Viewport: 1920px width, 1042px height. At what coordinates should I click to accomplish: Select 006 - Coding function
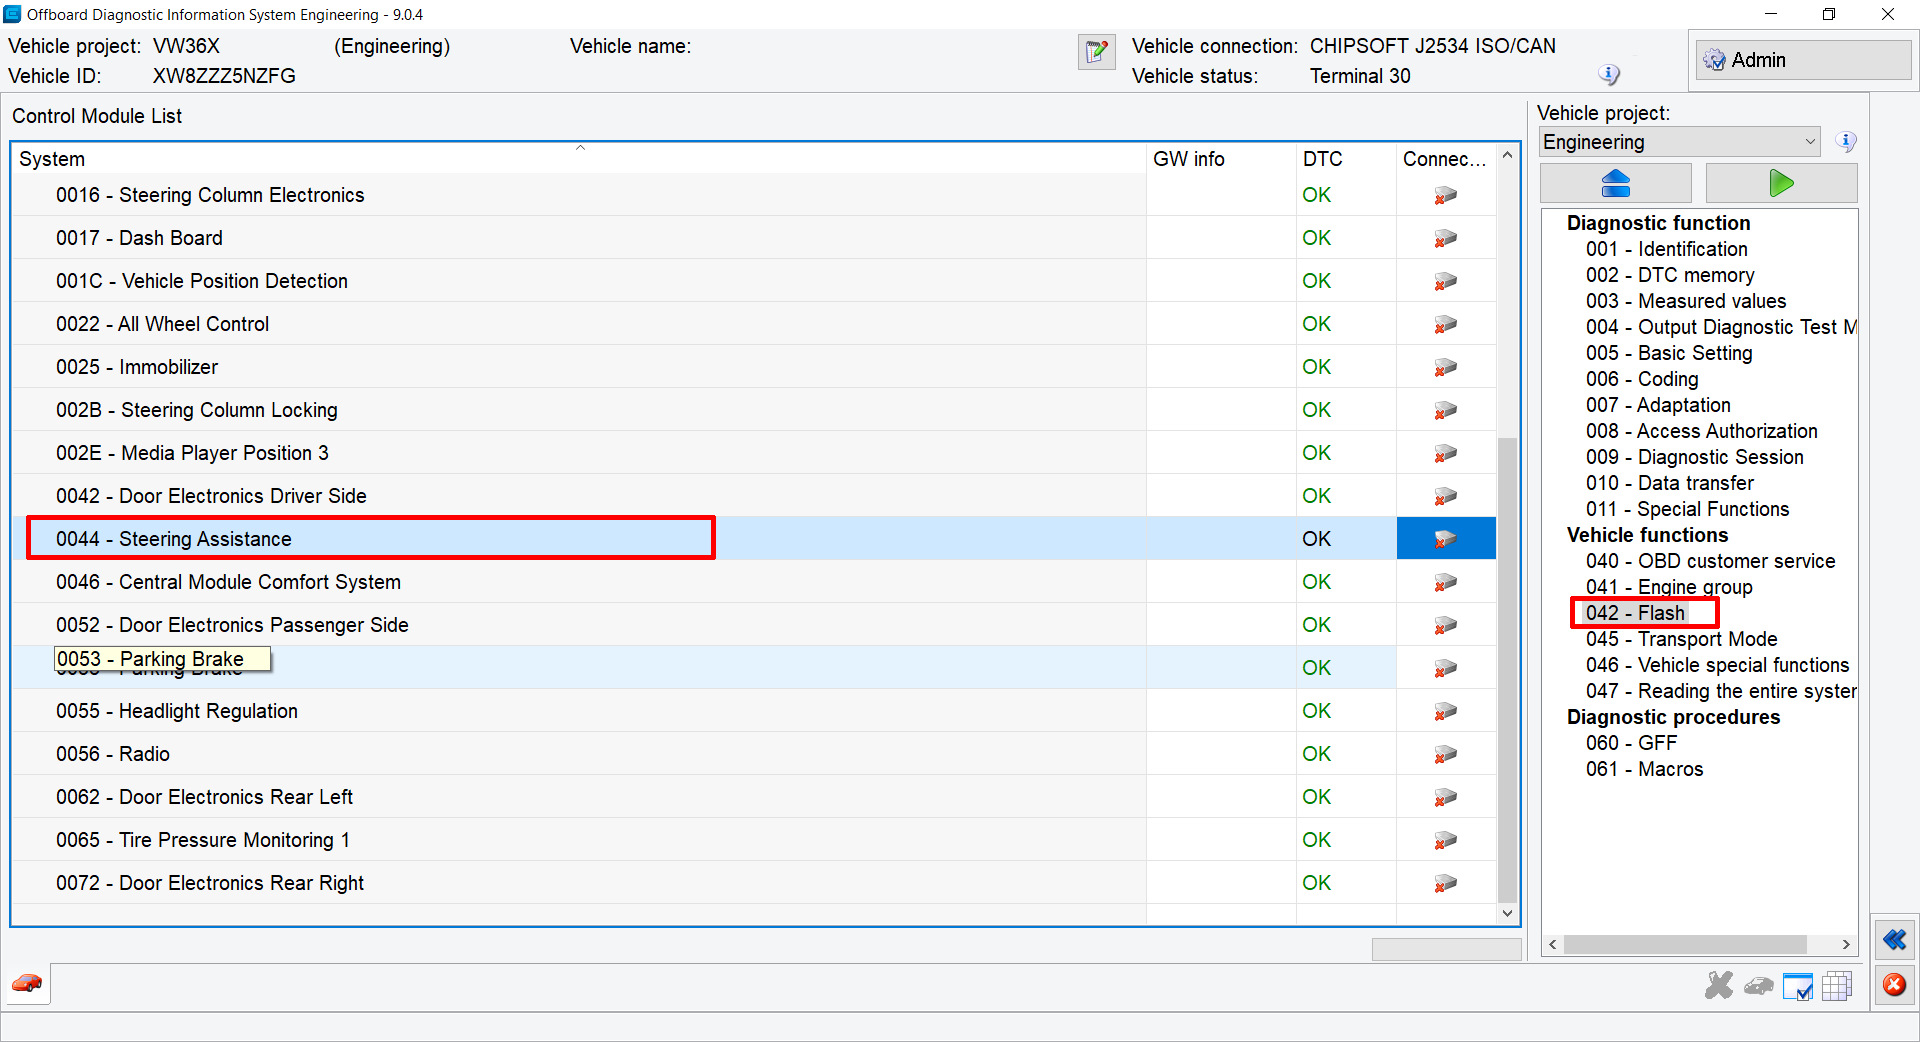[x=1642, y=379]
